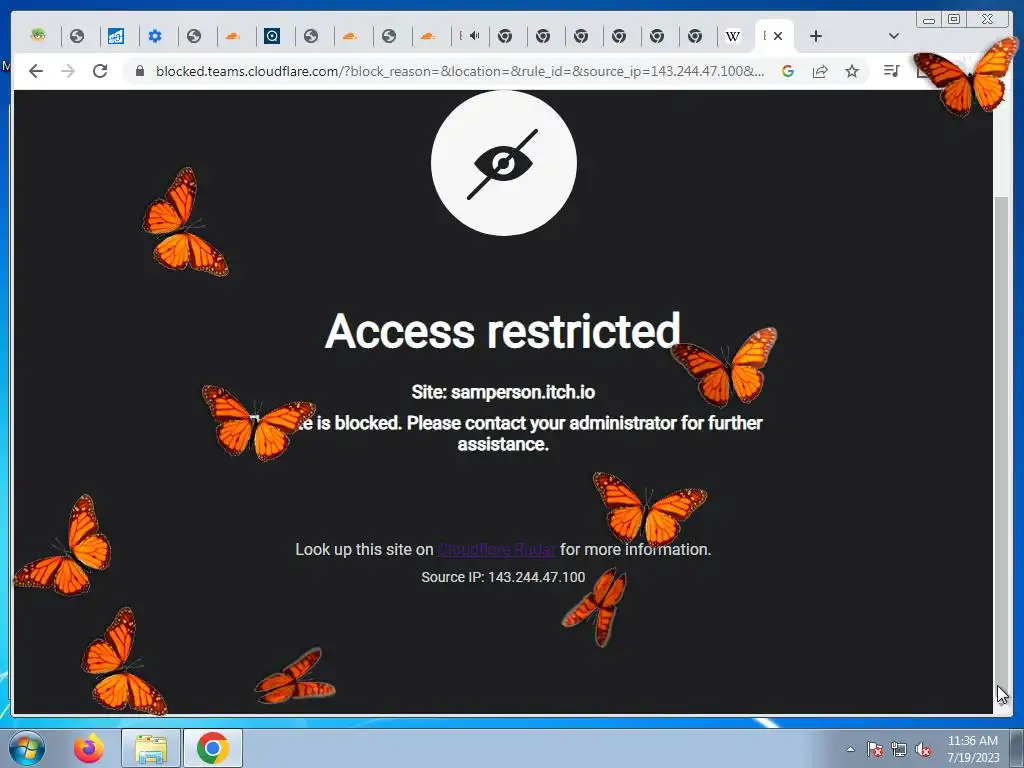The width and height of the screenshot is (1024, 768).
Task: Open the Action Center flag icon
Action: coord(874,749)
